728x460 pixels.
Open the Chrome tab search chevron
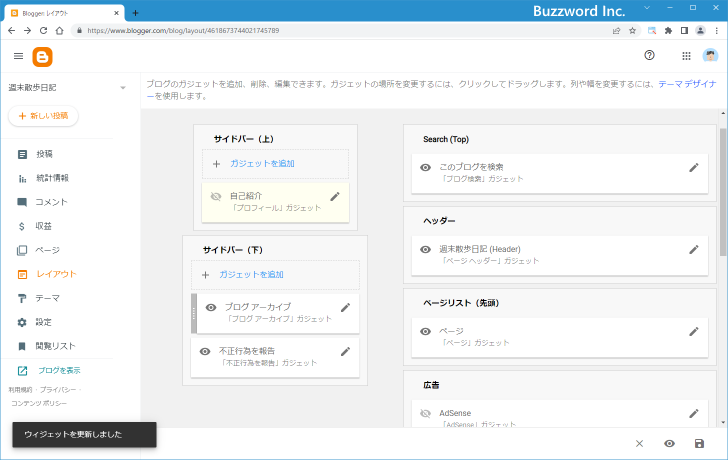click(647, 8)
